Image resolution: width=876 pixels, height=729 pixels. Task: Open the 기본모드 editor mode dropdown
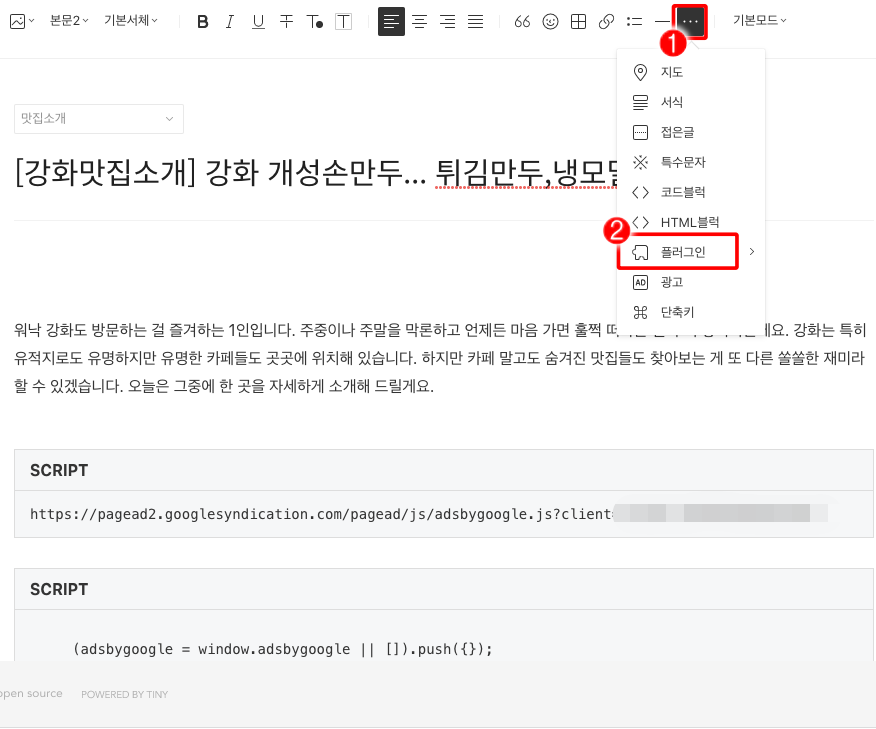pos(758,20)
